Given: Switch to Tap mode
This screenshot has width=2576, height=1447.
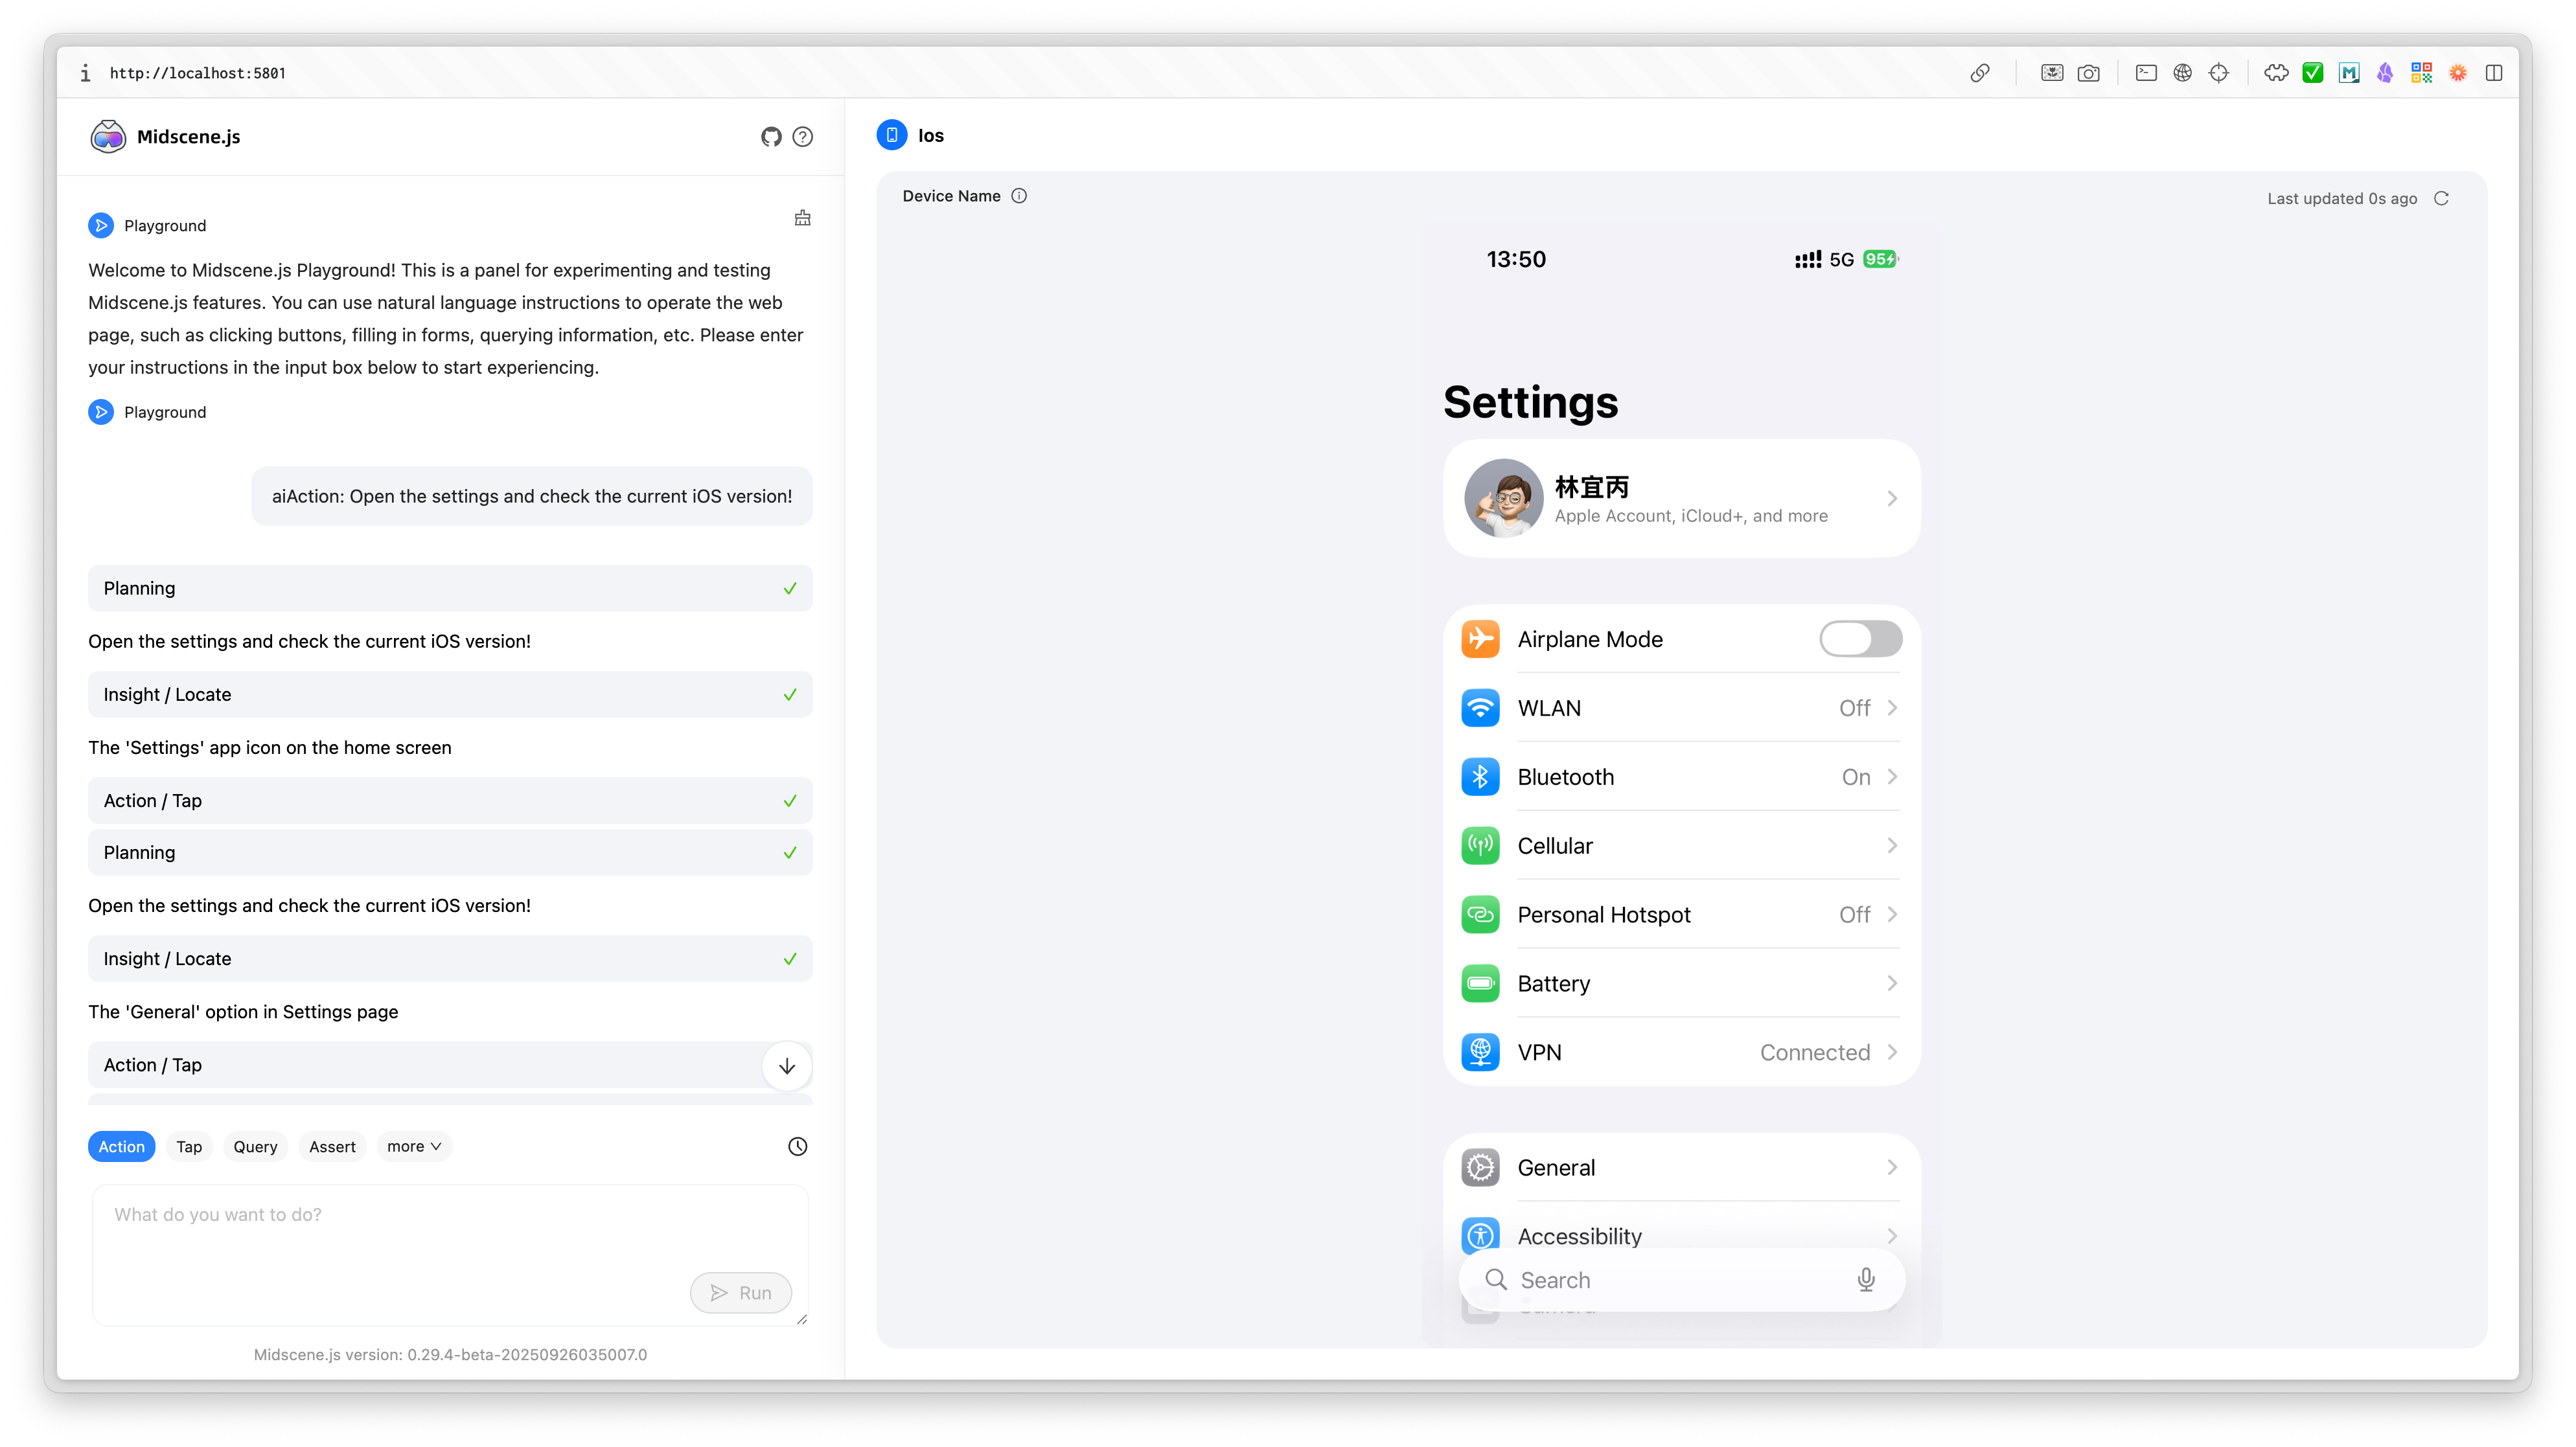Looking at the screenshot, I should [189, 1146].
